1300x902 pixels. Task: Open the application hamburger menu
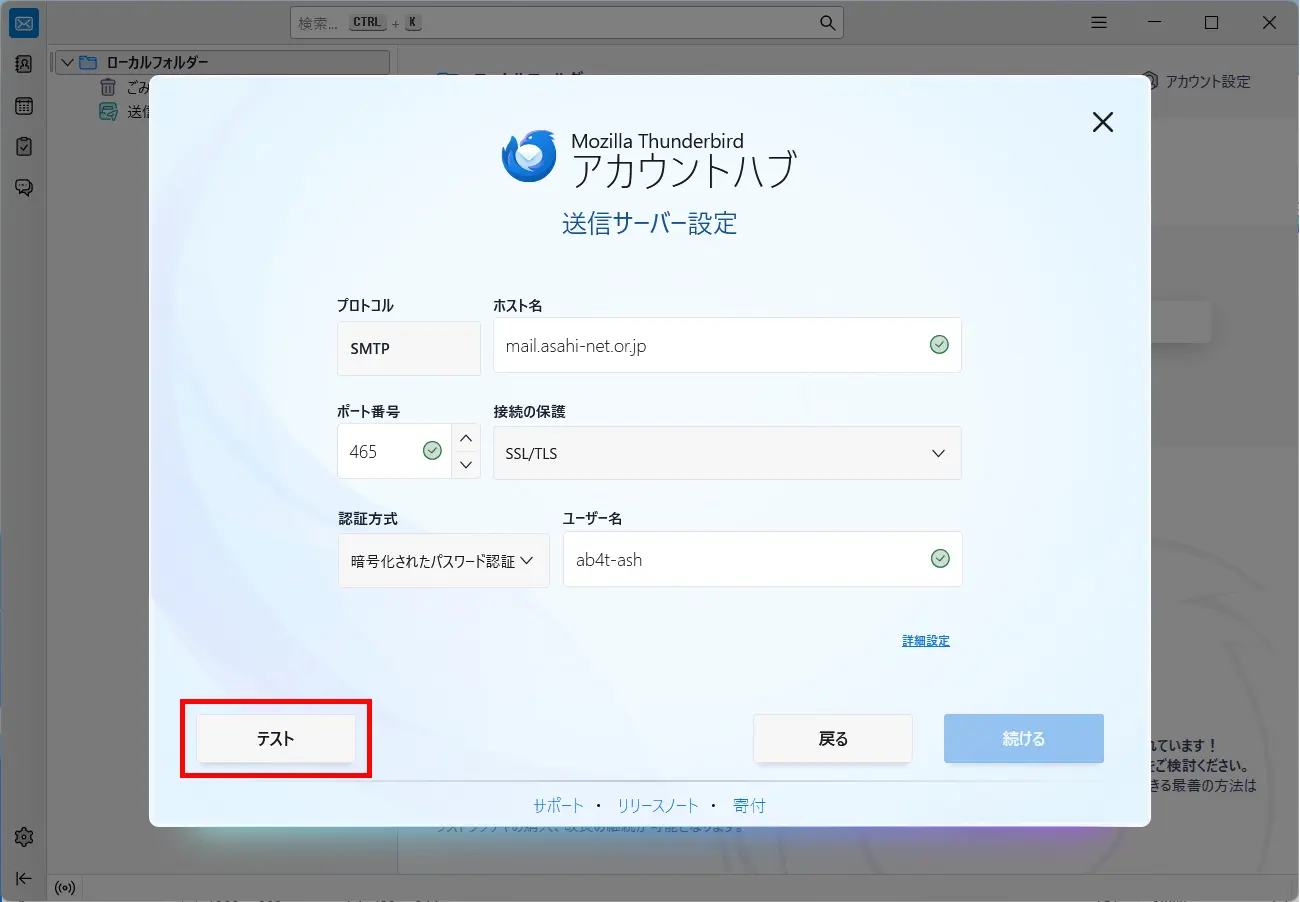[x=1098, y=22]
